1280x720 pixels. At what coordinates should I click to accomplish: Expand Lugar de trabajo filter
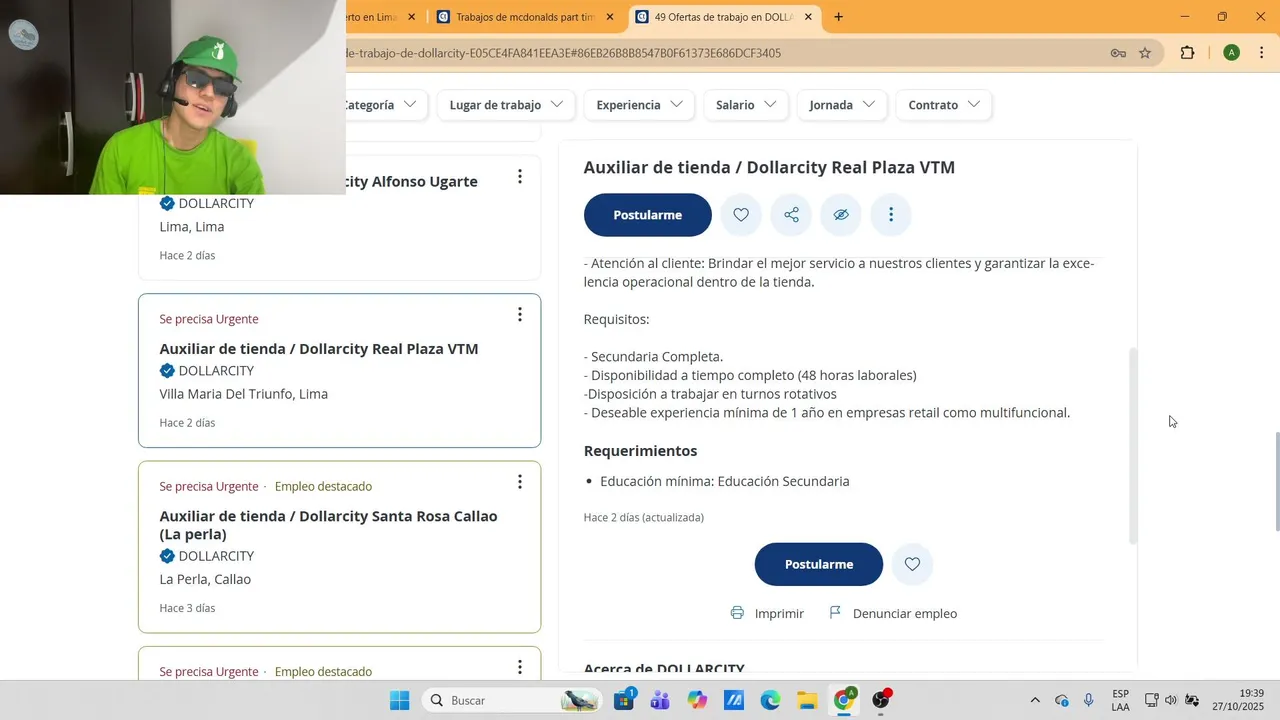[506, 105]
